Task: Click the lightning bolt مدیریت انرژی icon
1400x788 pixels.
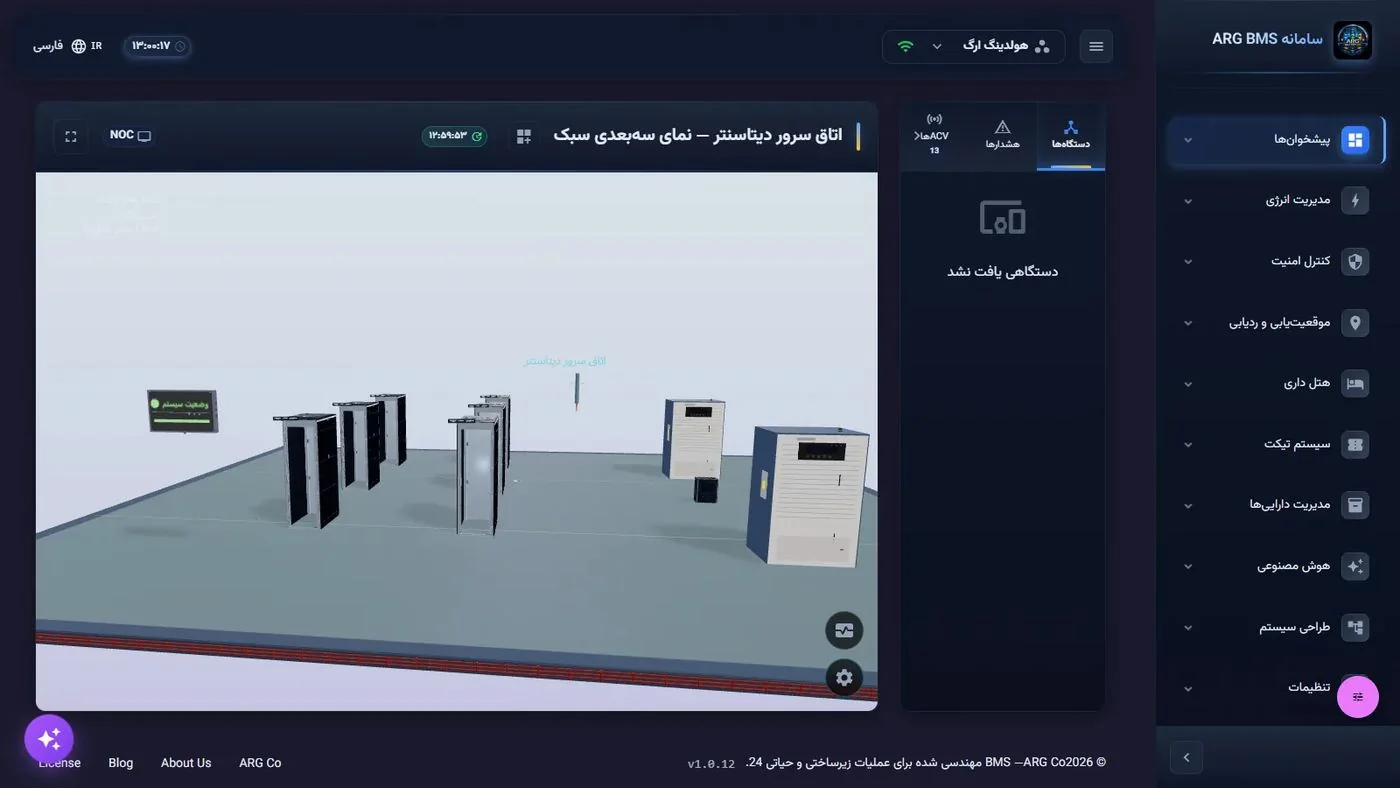Action: click(x=1355, y=201)
